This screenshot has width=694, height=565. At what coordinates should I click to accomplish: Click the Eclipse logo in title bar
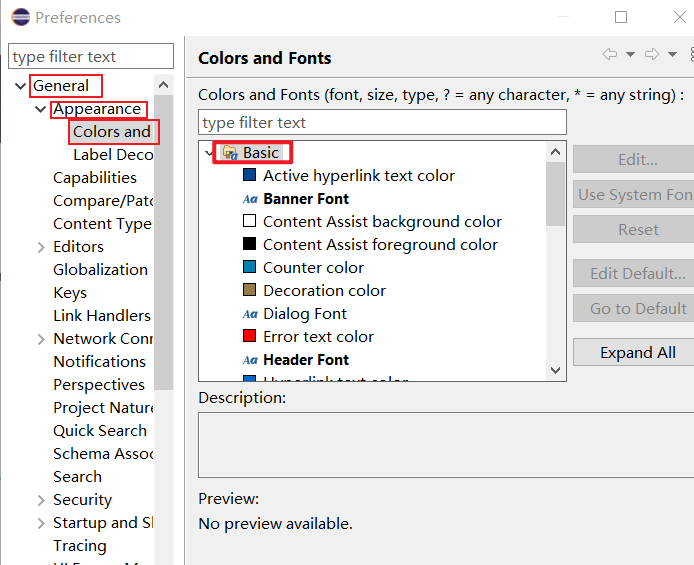pos(20,17)
